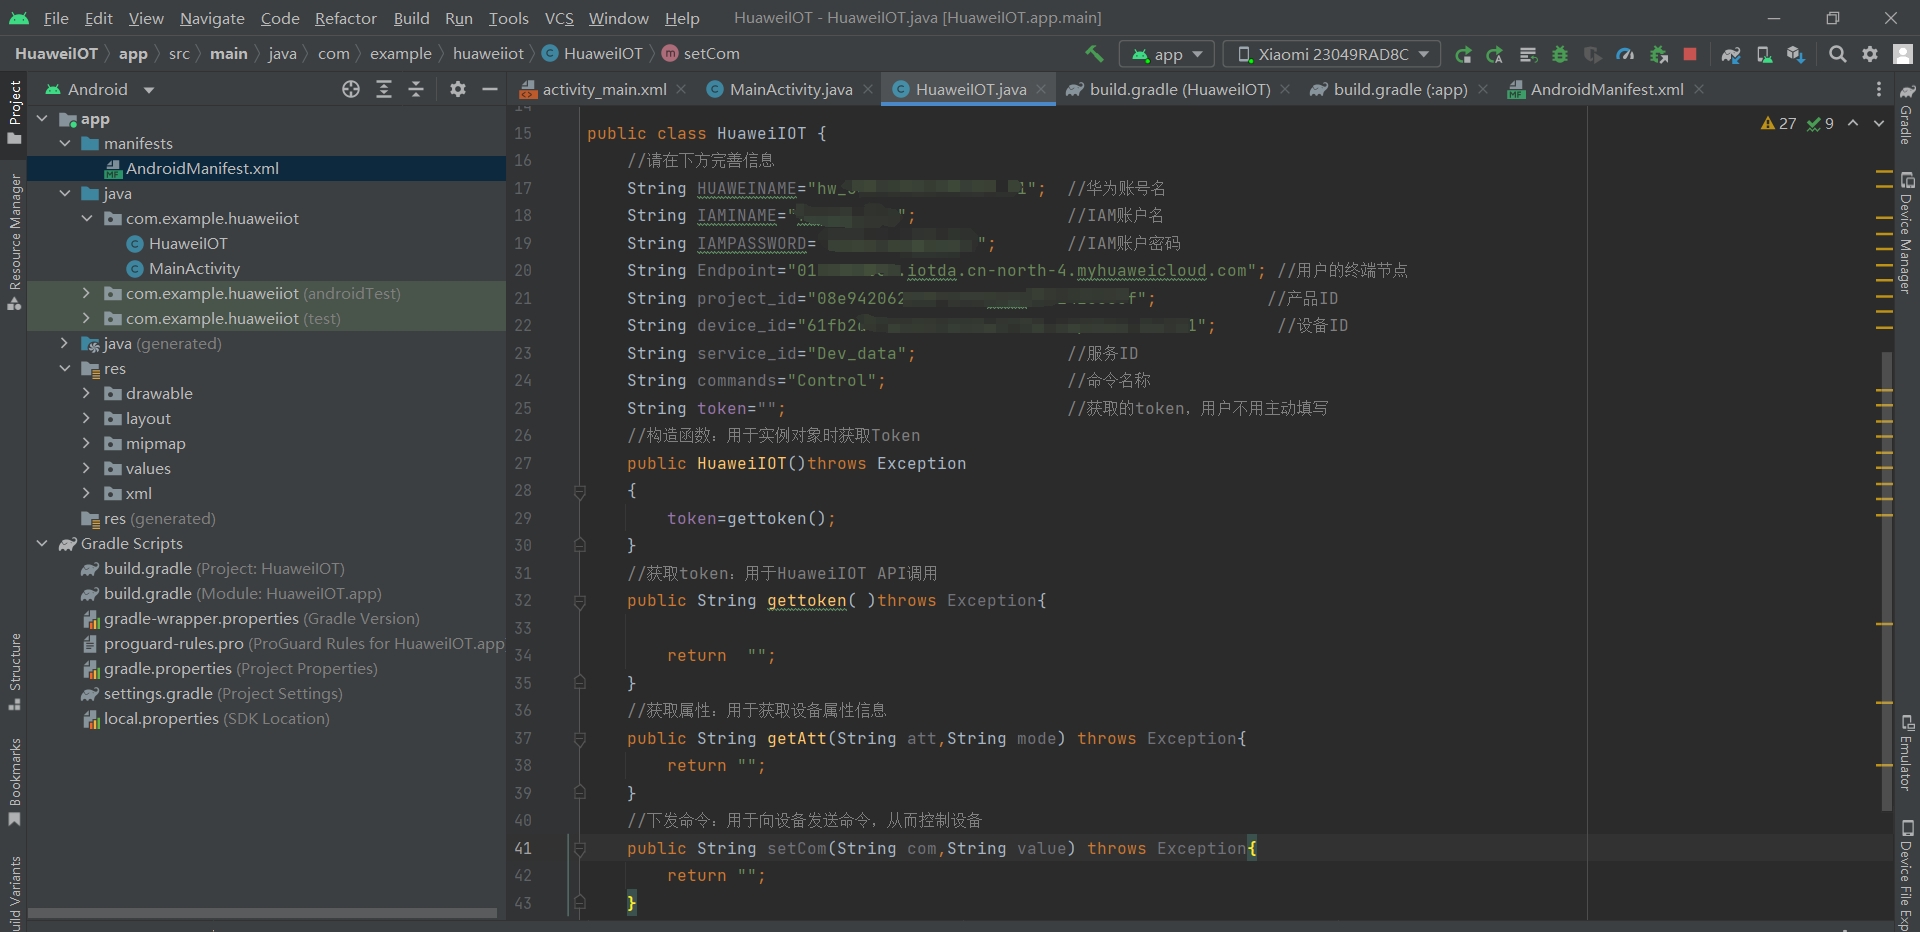This screenshot has width=1920, height=932.
Task: Fold the gettoken method at line 32
Action: click(579, 601)
